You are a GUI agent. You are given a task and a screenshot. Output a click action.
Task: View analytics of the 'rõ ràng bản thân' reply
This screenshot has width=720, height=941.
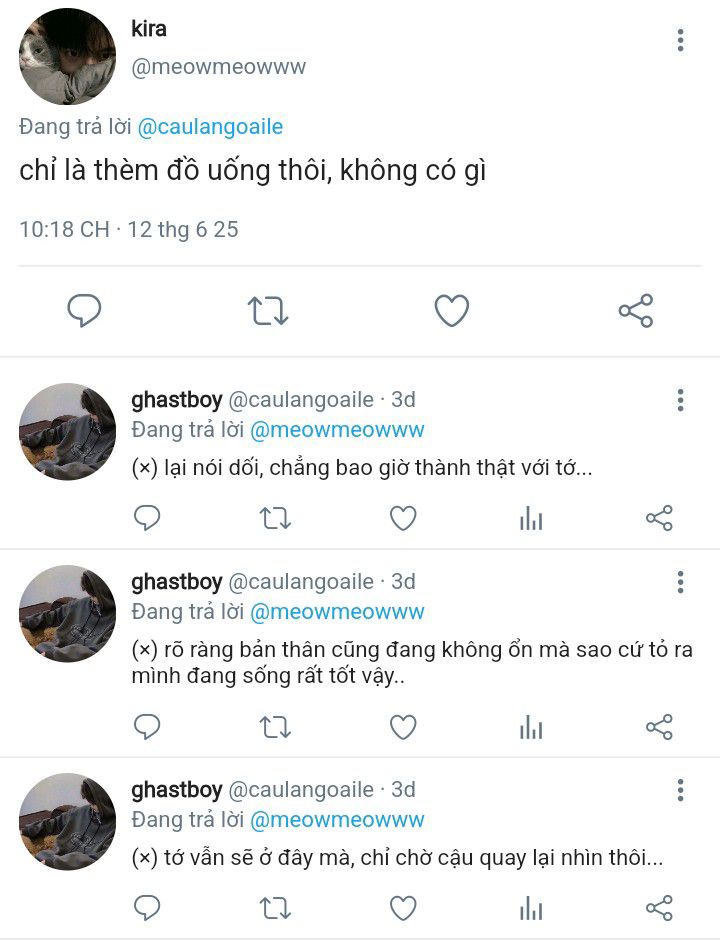click(531, 727)
